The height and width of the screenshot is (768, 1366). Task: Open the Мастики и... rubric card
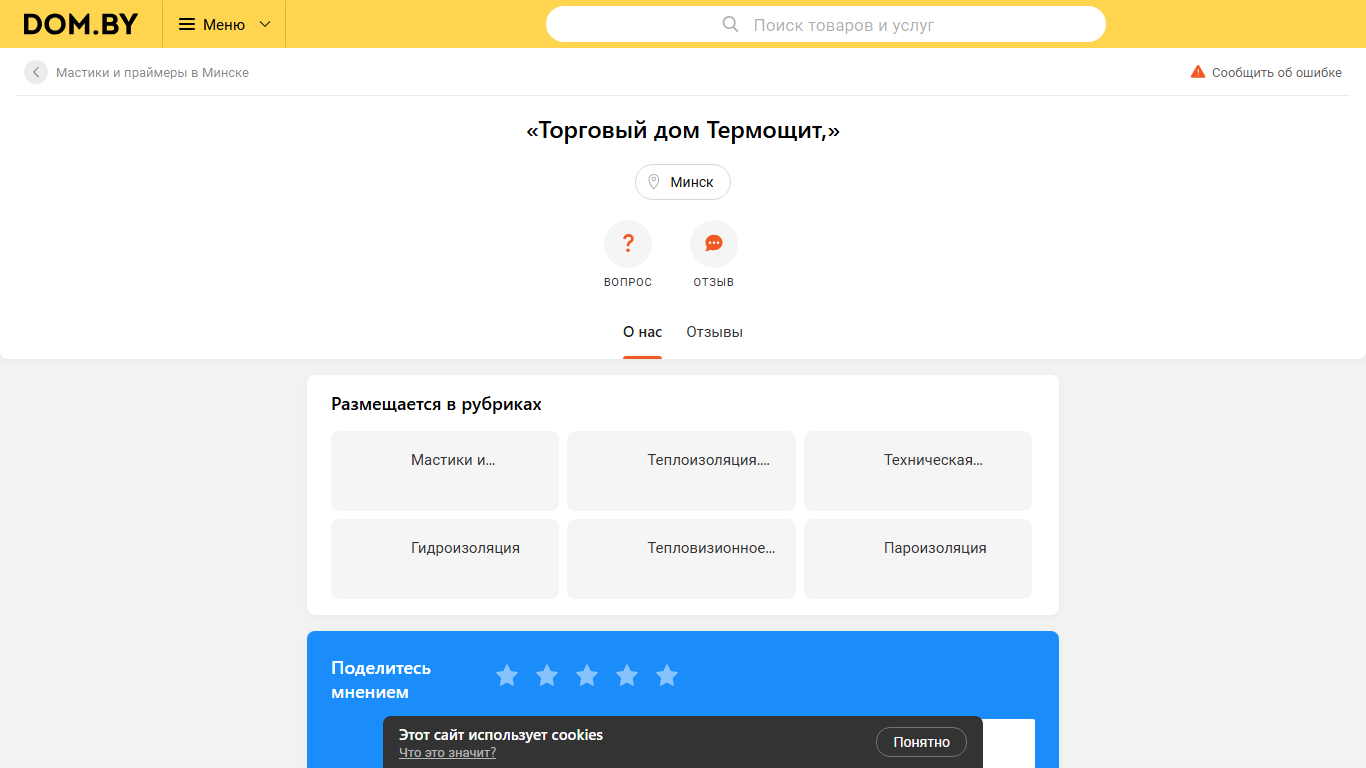(445, 471)
